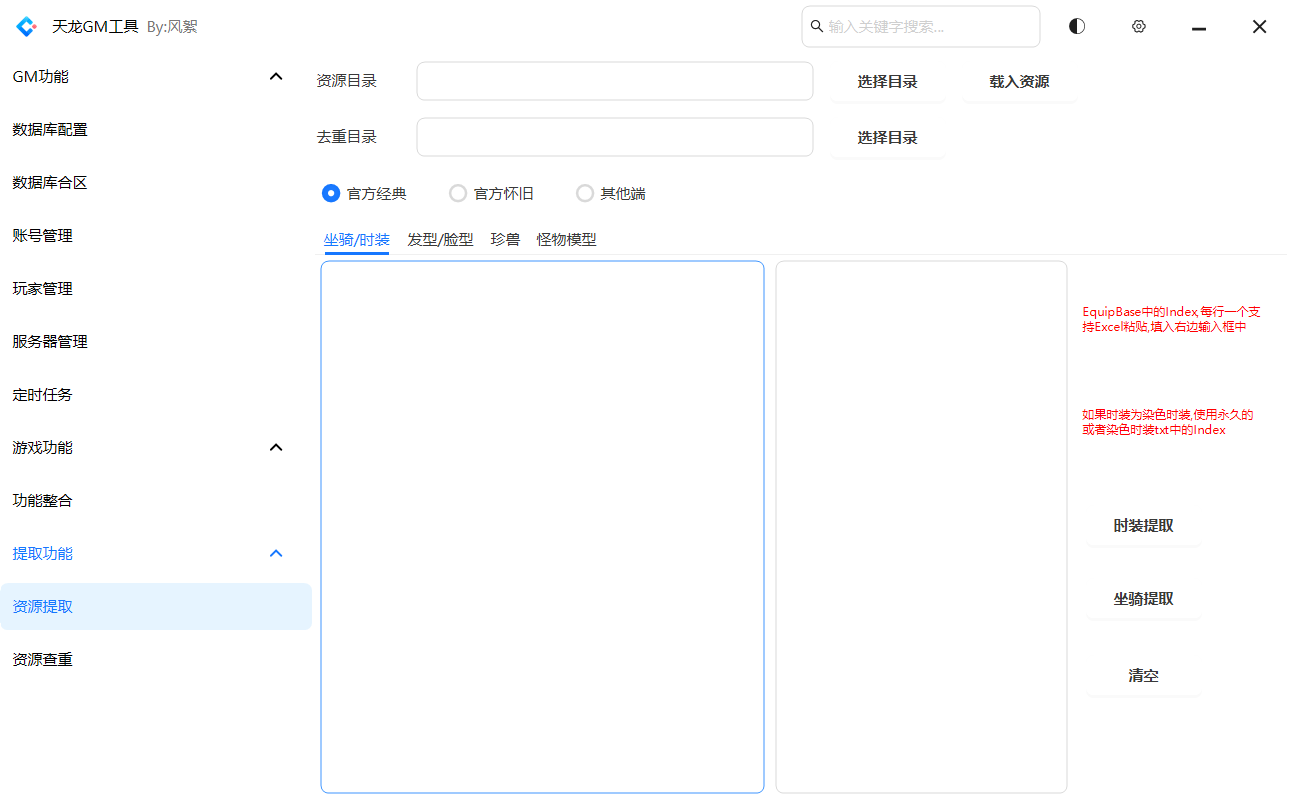This screenshot has height=802, width=1290.
Task: Open 数据库配置 in the sidebar
Action: (x=50, y=130)
